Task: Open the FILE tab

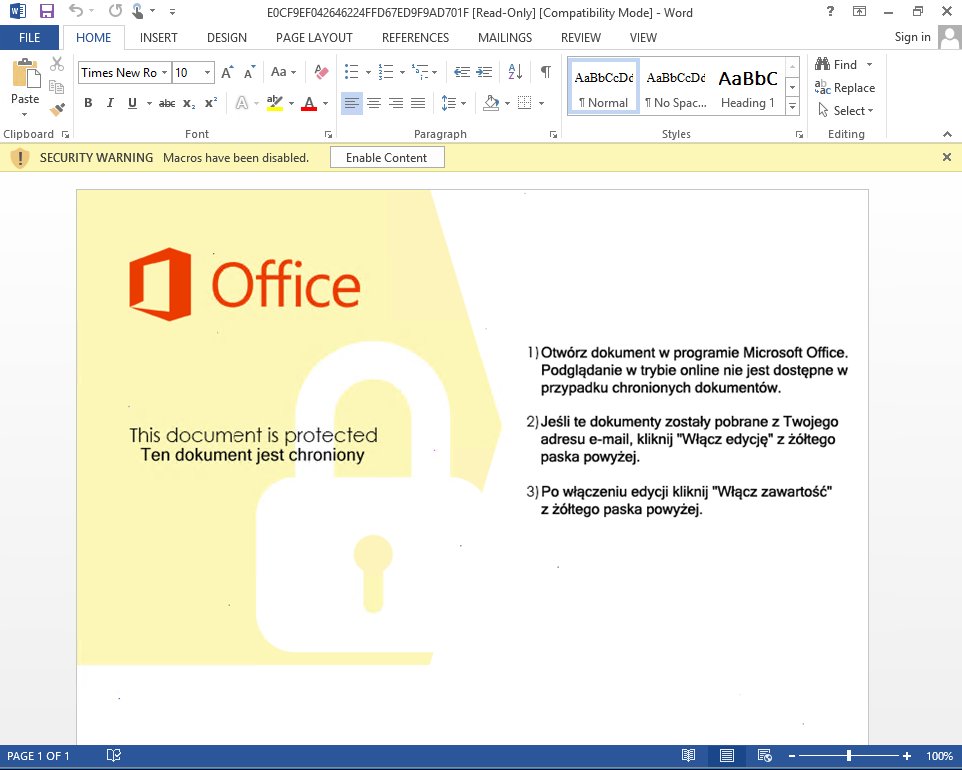Action: (29, 37)
